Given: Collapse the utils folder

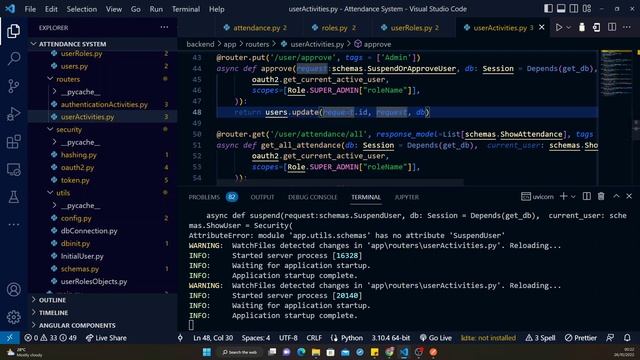Looking at the screenshot, I should (102, 193).
